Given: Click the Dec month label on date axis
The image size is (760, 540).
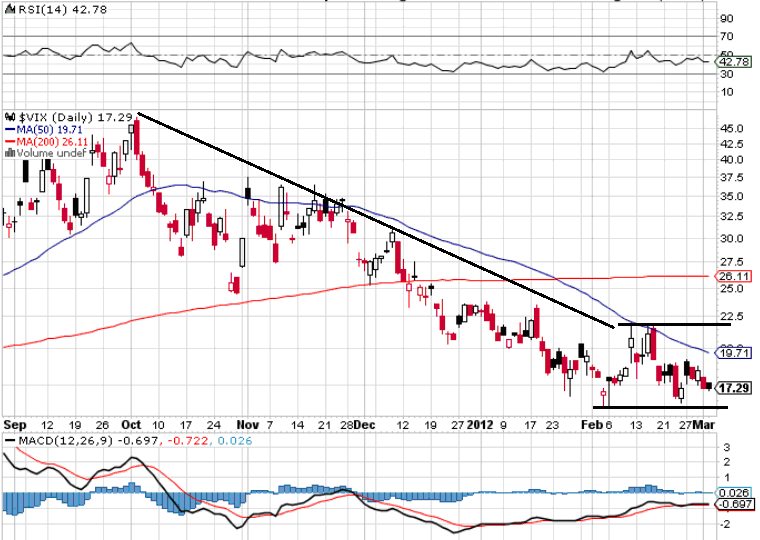Looking at the screenshot, I should pyautogui.click(x=364, y=425).
